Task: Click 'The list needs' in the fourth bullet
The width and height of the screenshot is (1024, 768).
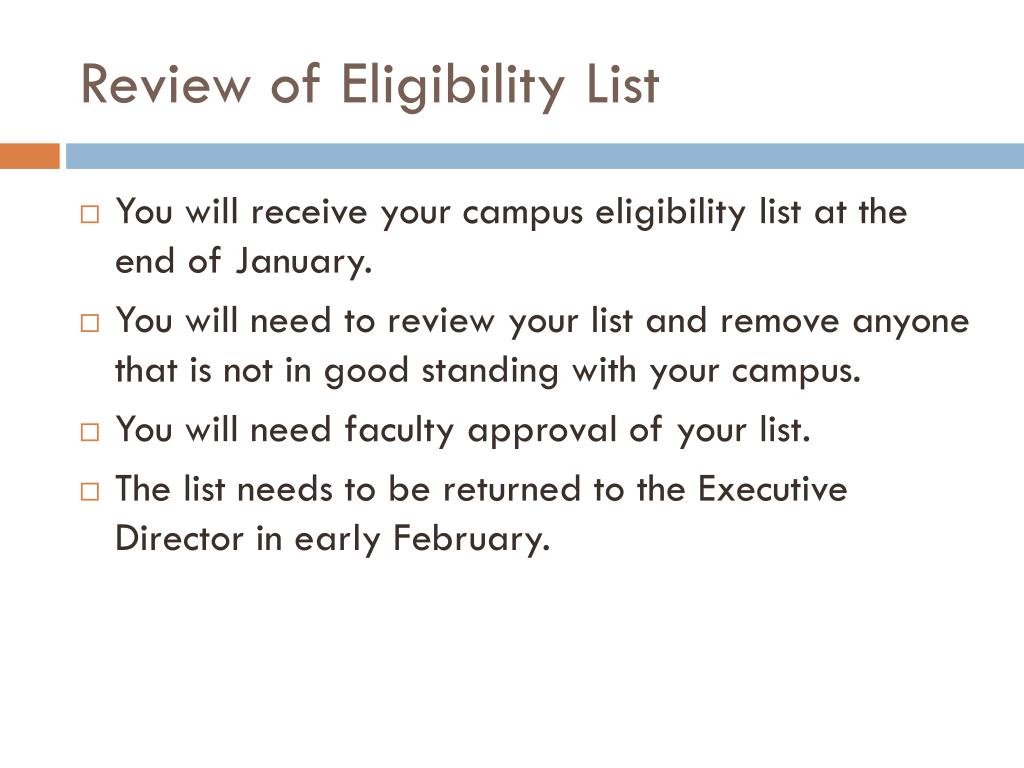Action: [x=224, y=489]
